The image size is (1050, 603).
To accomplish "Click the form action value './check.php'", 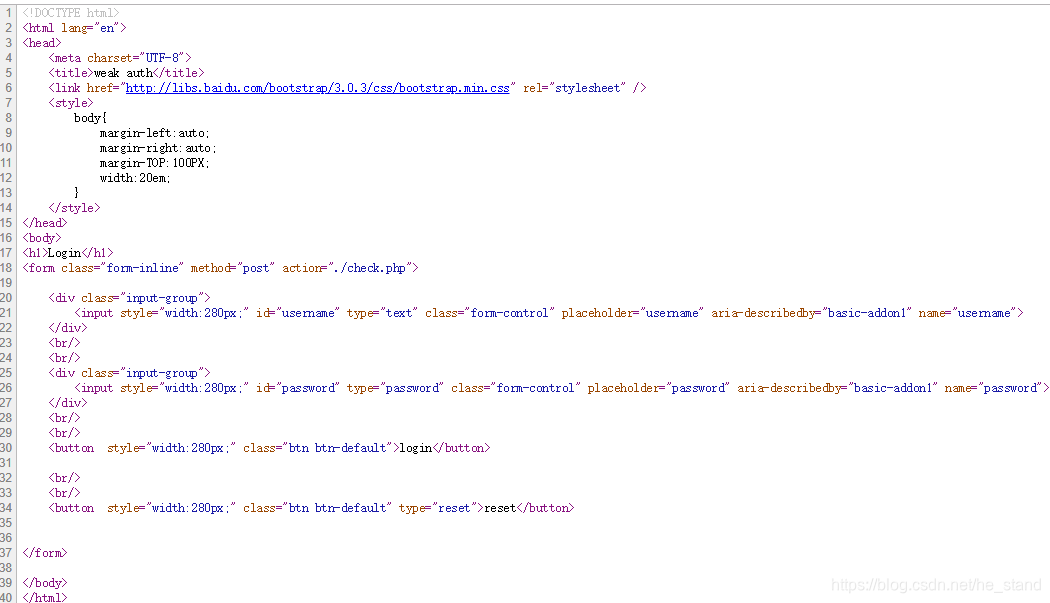I will click(x=373, y=268).
